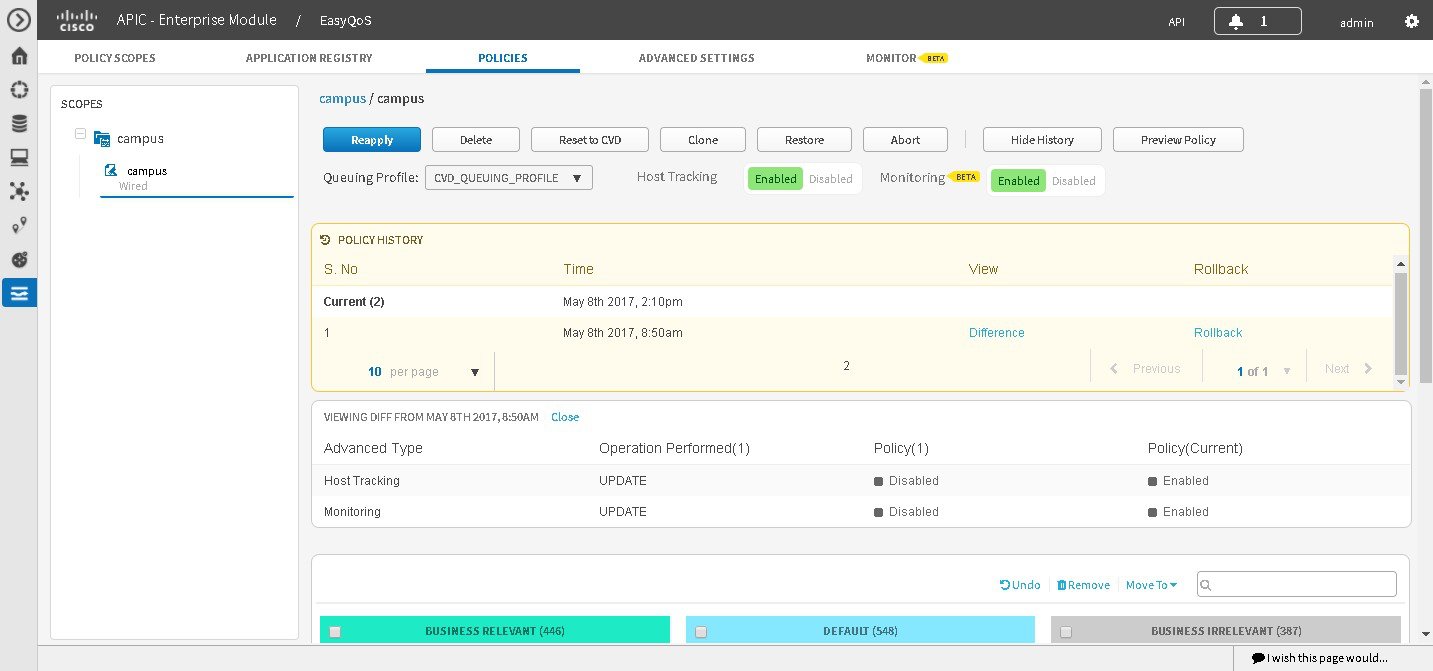Click the applications search field
This screenshot has width=1433, height=671.
pyautogui.click(x=1296, y=583)
